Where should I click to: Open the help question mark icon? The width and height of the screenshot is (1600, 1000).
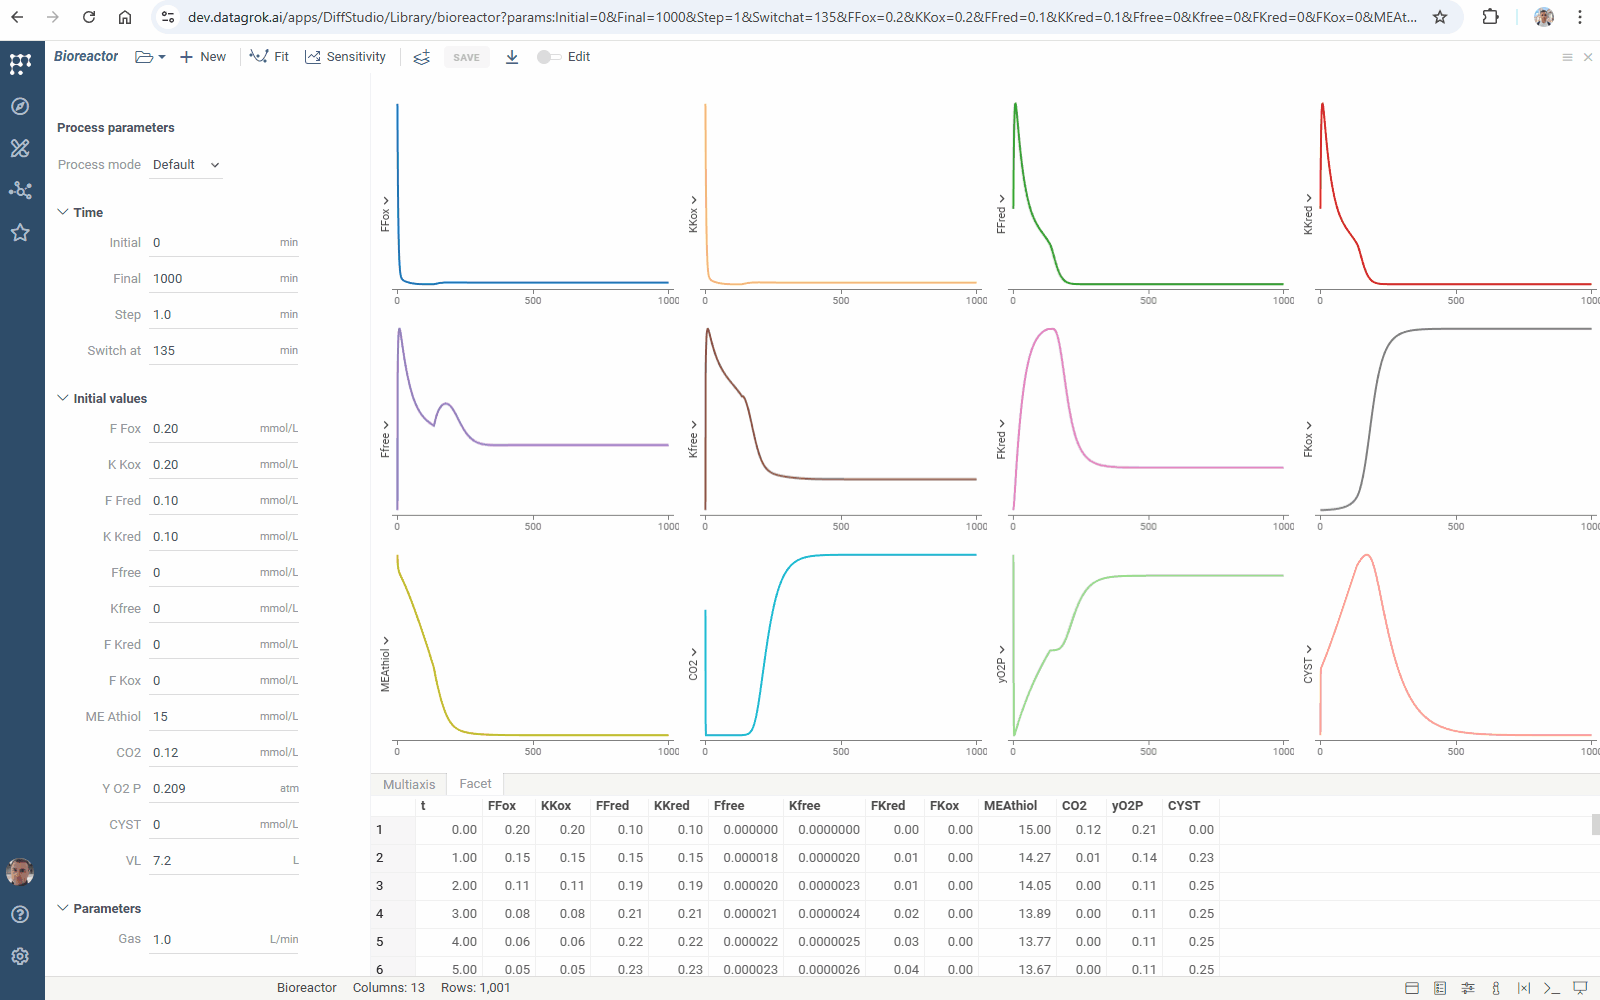tap(20, 914)
